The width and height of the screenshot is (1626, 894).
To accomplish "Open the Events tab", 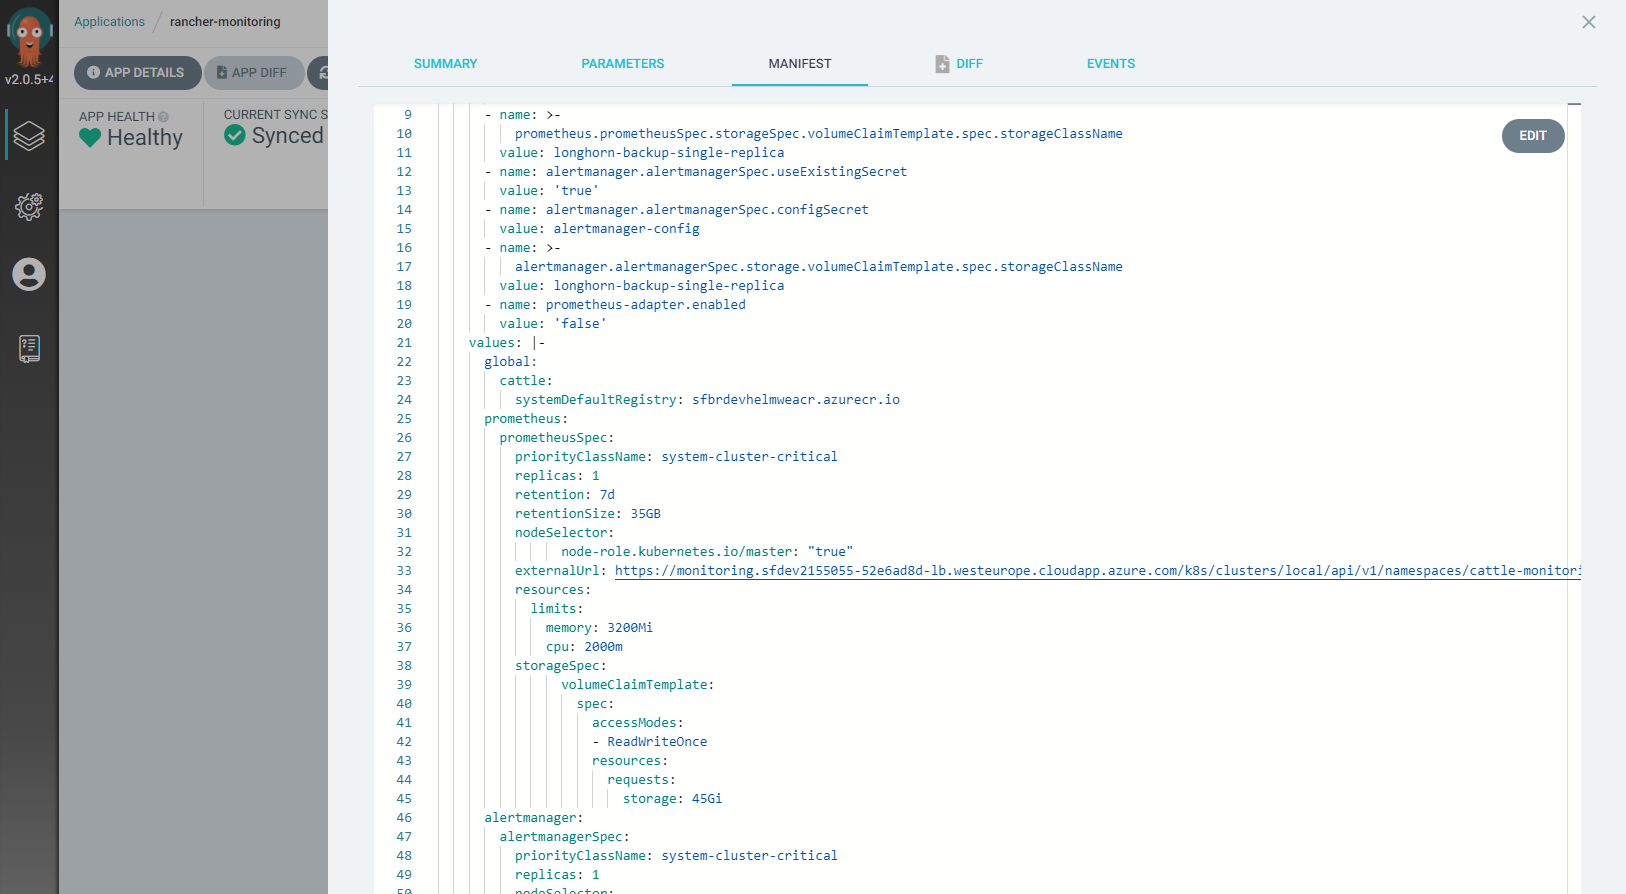I will (1111, 64).
